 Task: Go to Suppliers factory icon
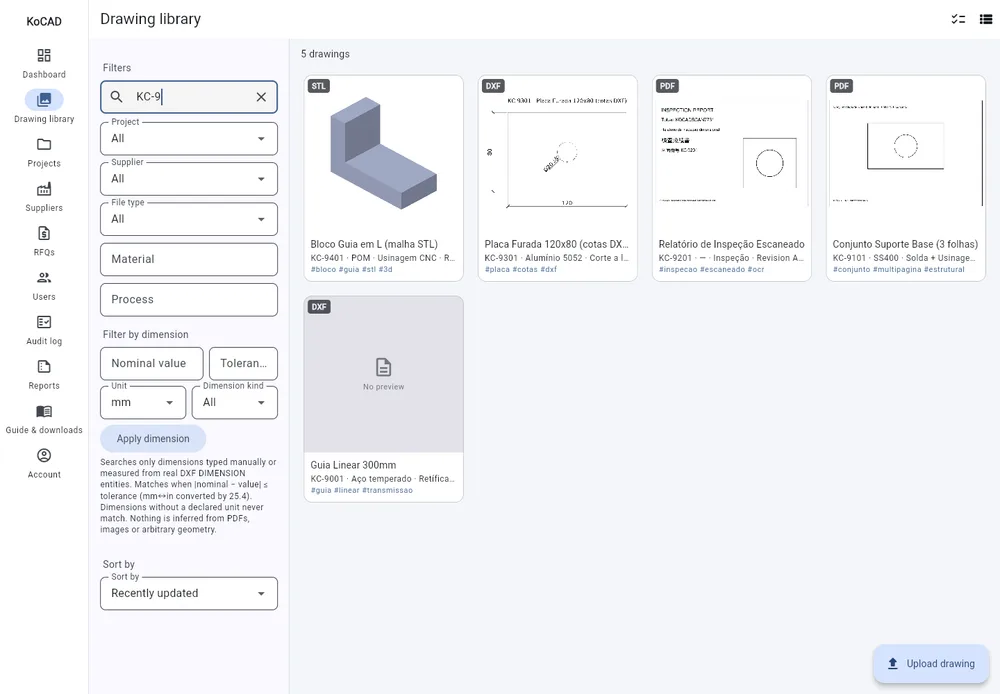coord(44,189)
